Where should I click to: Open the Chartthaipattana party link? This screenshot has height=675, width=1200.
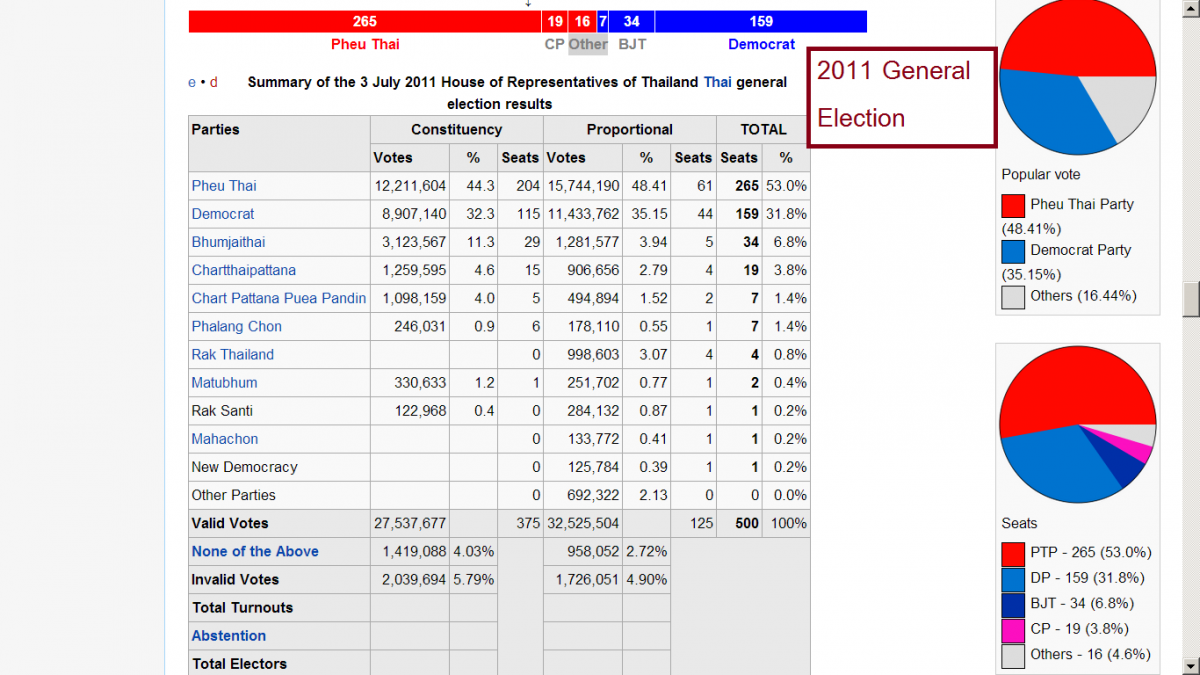tap(244, 270)
